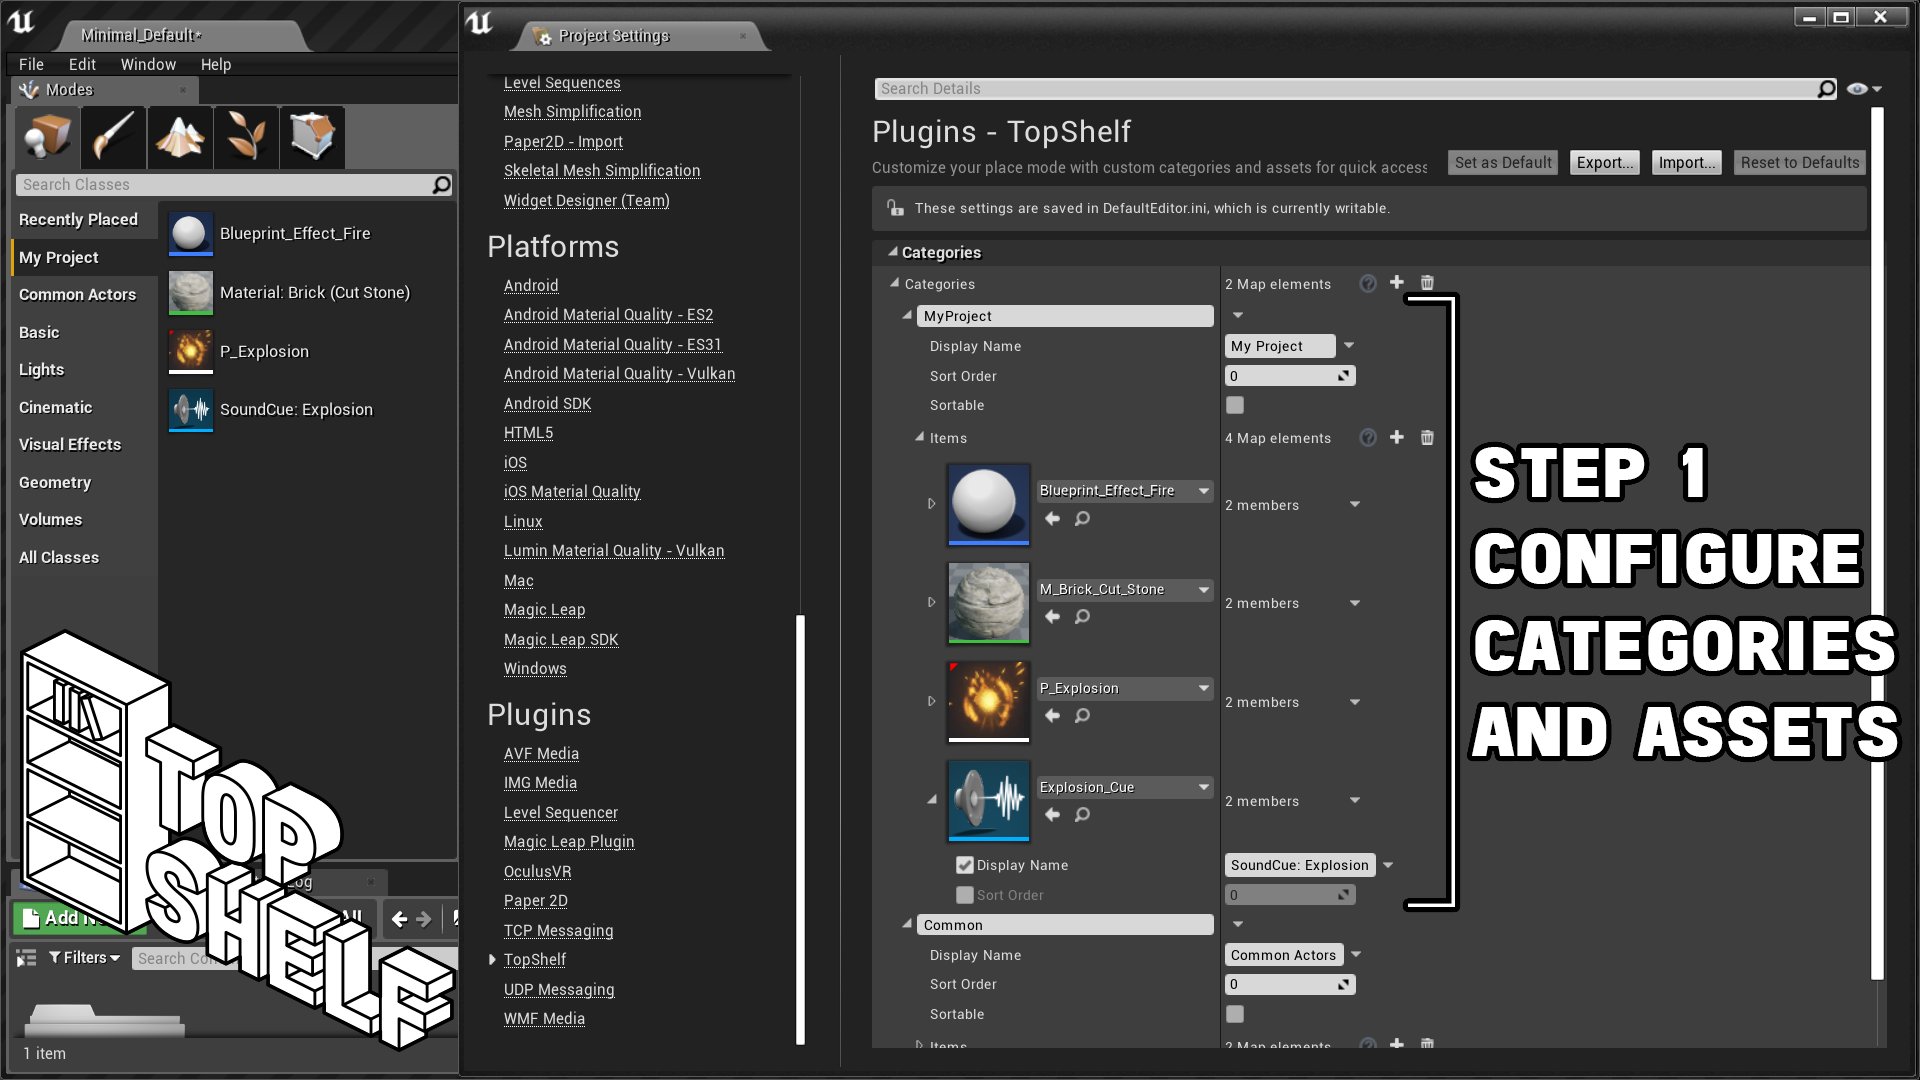This screenshot has width=1920, height=1080.
Task: Select the Paint mode brush icon
Action: (113, 137)
